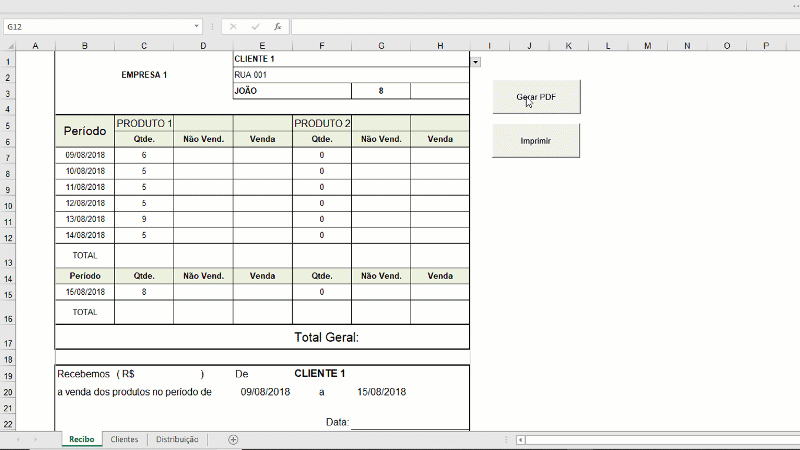Image resolution: width=800 pixels, height=450 pixels.
Task: Select the Recebemos ( R$ text cell
Action: pos(96,374)
